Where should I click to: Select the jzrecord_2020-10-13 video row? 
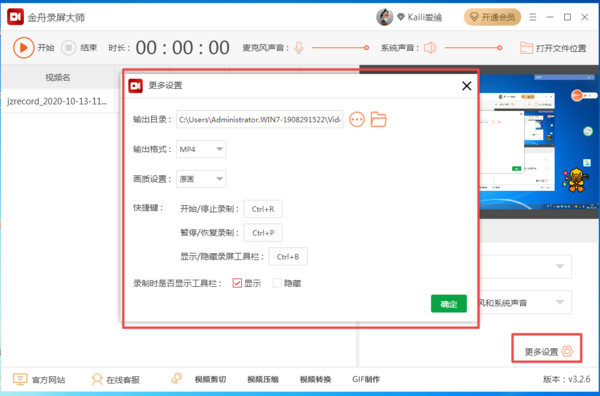point(57,101)
